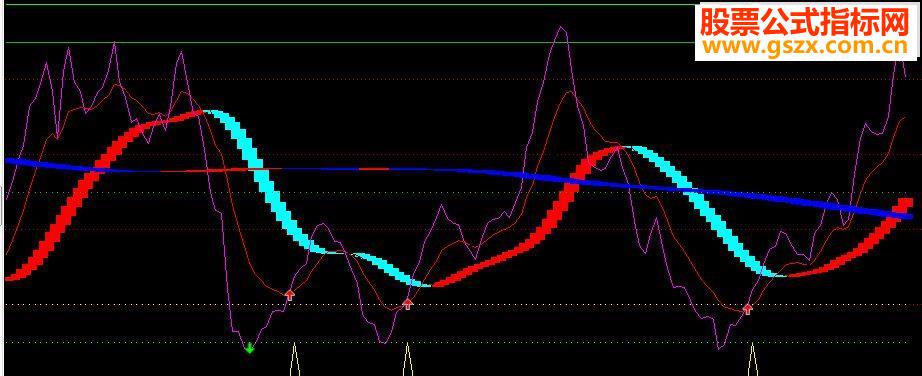Click the tallest magenta peak of the chart
This screenshot has width=922, height=376.
click(562, 28)
